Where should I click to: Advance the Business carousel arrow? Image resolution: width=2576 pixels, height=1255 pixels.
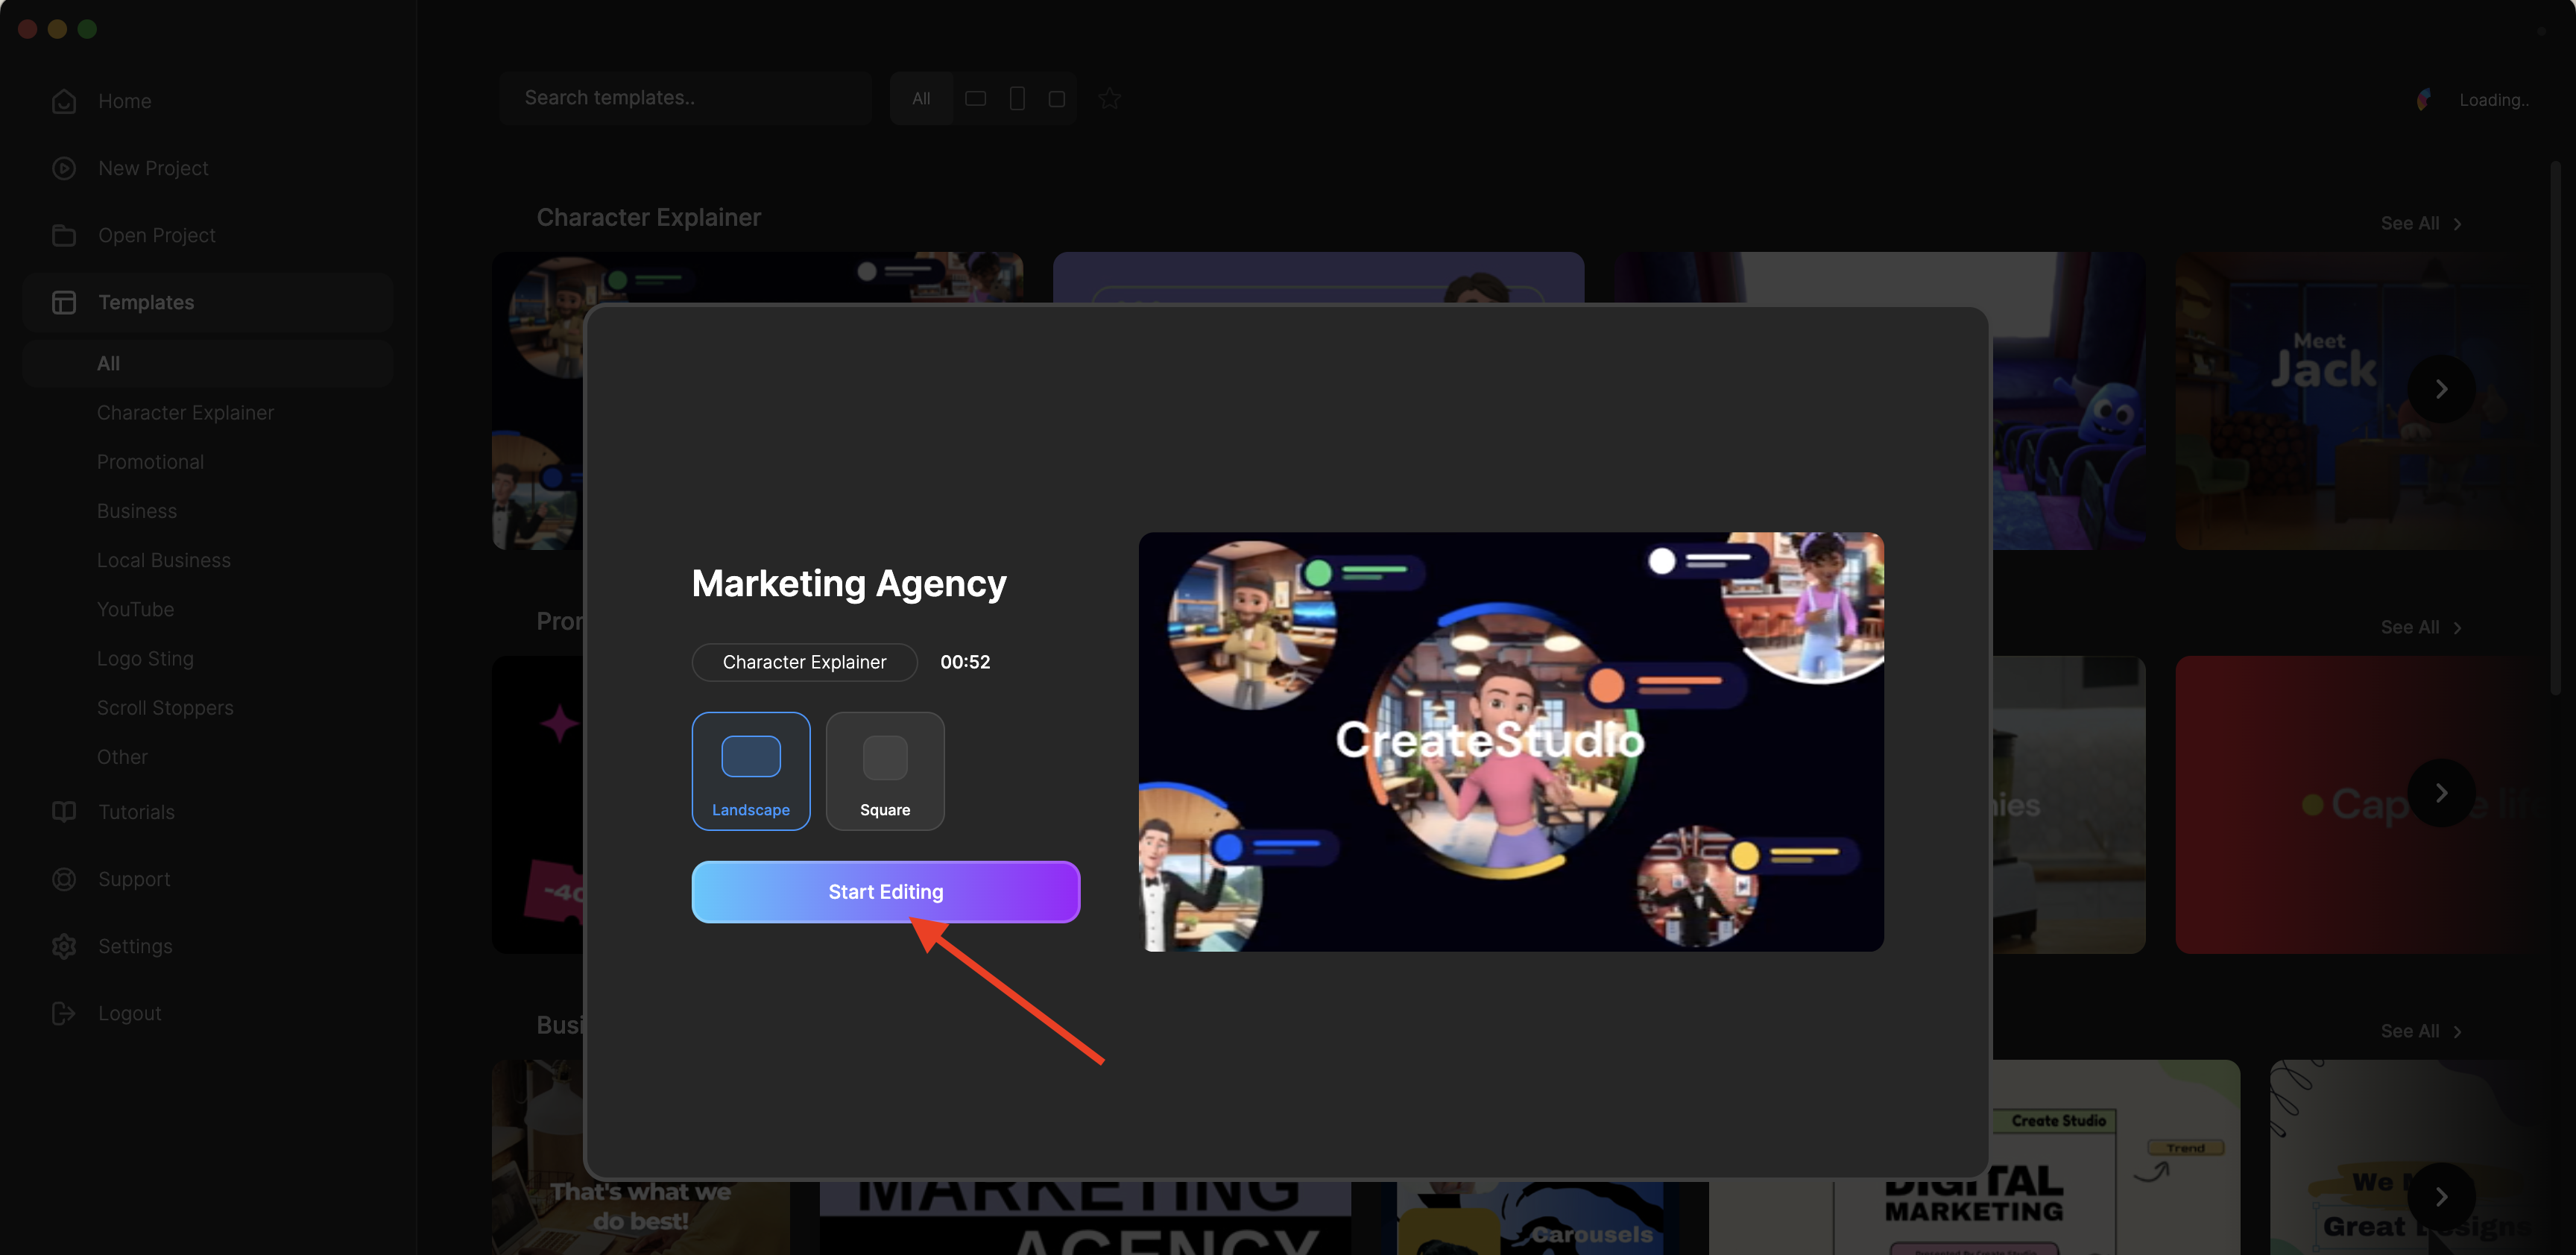coord(2441,1197)
